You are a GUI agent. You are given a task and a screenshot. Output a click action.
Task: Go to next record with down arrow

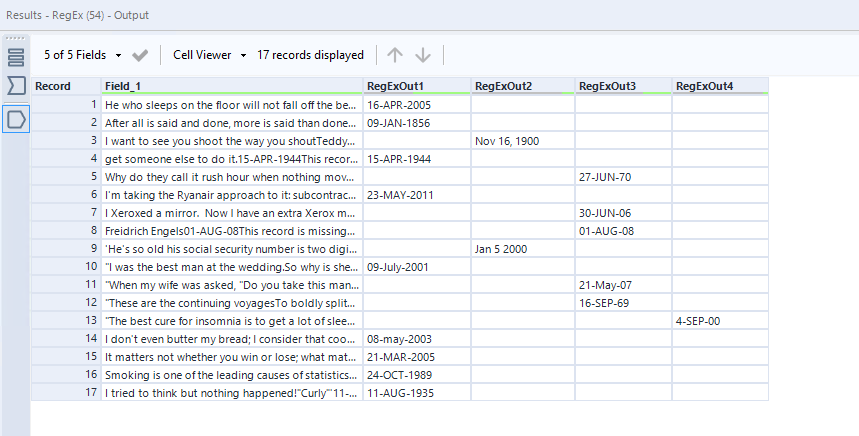pyautogui.click(x=423, y=55)
